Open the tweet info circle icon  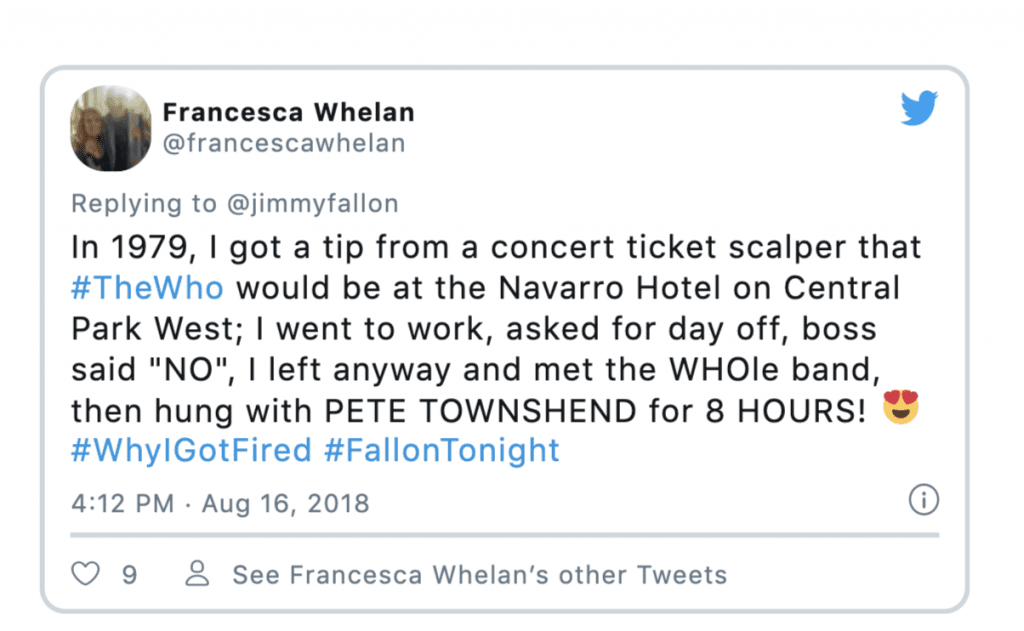pos(923,500)
